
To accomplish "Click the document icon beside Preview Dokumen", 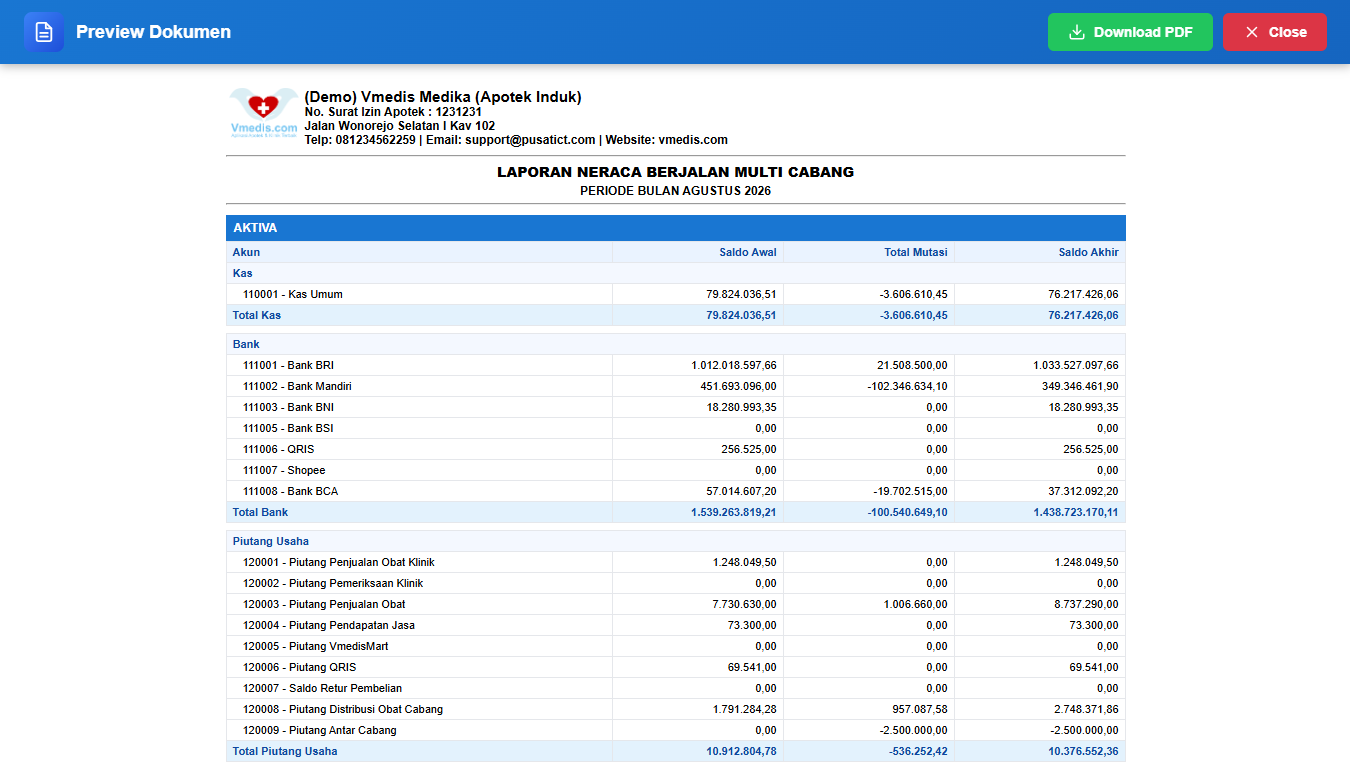I will [44, 32].
